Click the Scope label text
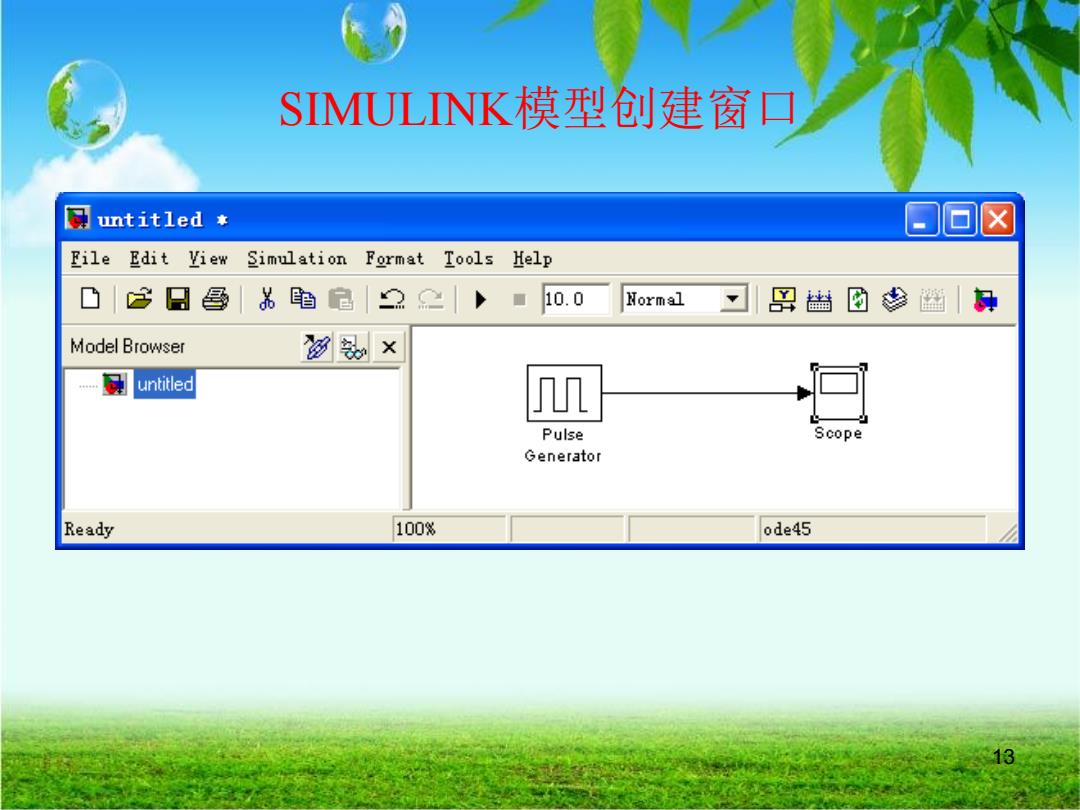 [838, 433]
